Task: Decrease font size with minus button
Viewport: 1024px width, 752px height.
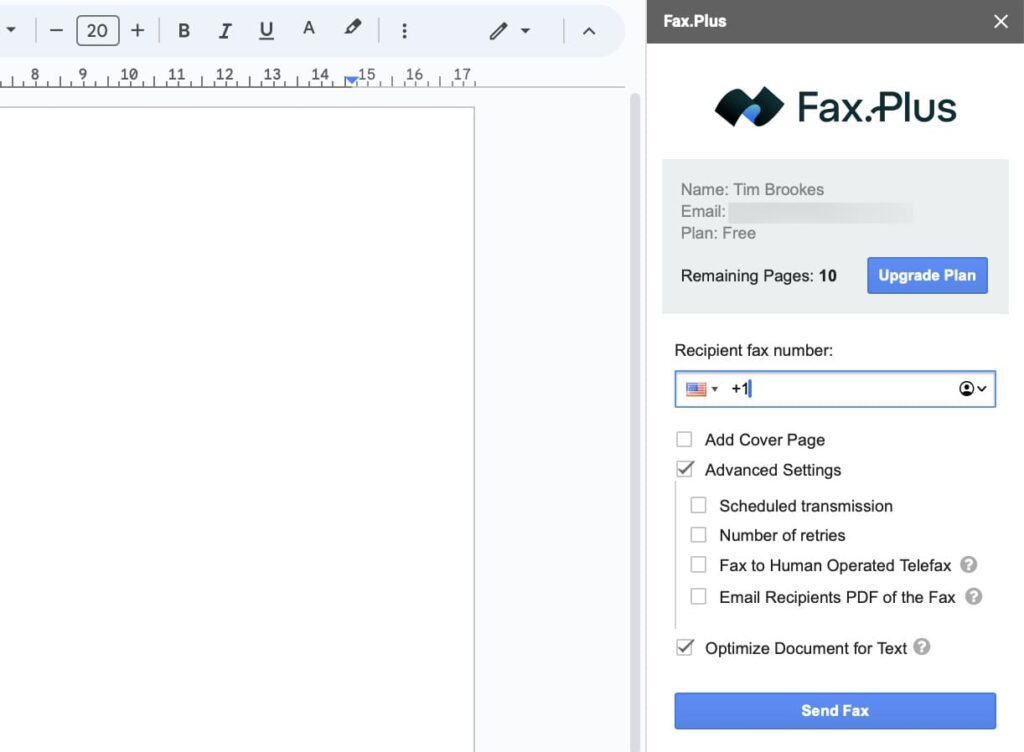Action: 56,31
